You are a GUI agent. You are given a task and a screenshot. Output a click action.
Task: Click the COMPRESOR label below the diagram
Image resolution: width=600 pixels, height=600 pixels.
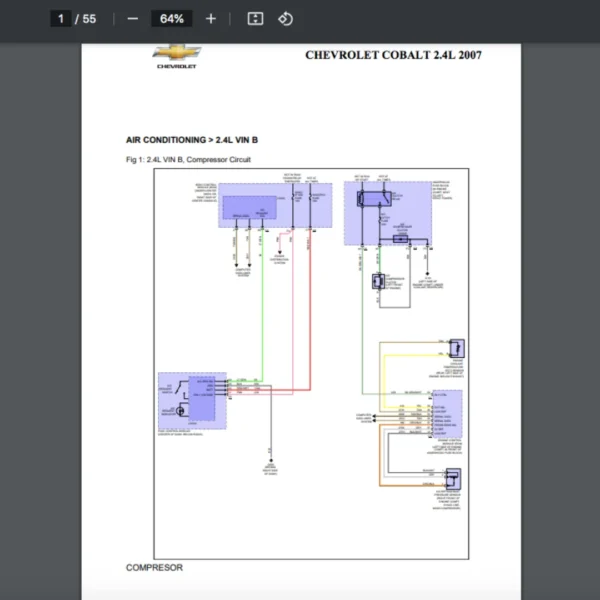pyautogui.click(x=154, y=567)
